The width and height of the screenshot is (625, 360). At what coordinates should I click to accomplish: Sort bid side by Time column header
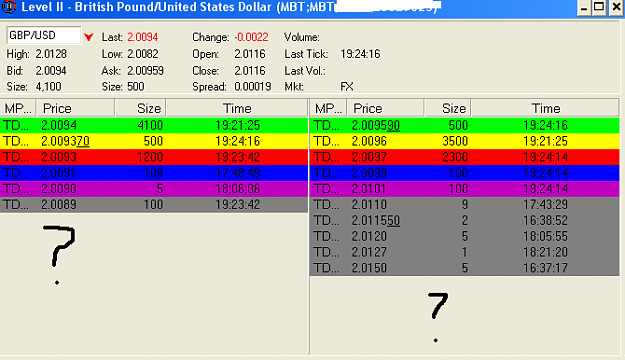click(x=237, y=108)
